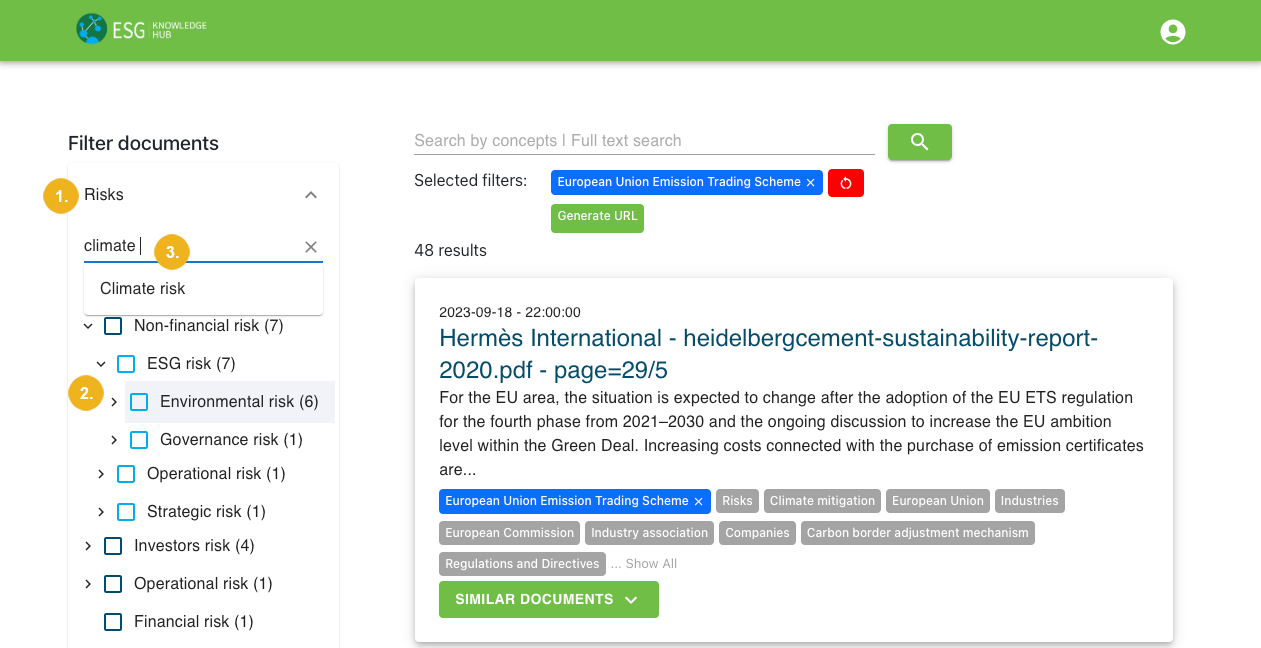Enable the Financial risk checkbox
The image size is (1261, 648).
pos(114,622)
